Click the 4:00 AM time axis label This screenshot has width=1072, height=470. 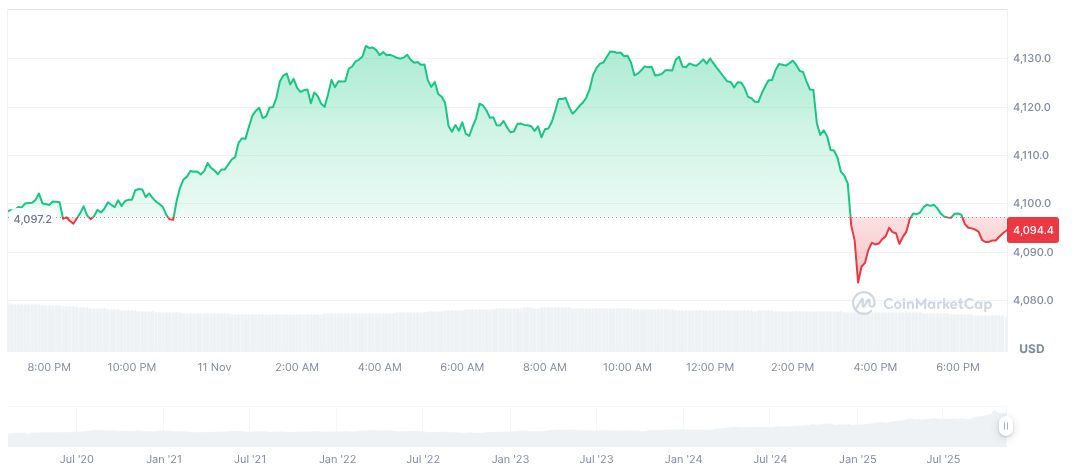coord(380,367)
